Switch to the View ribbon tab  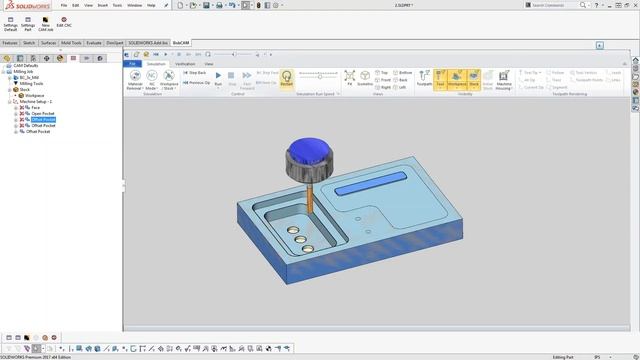tap(209, 64)
